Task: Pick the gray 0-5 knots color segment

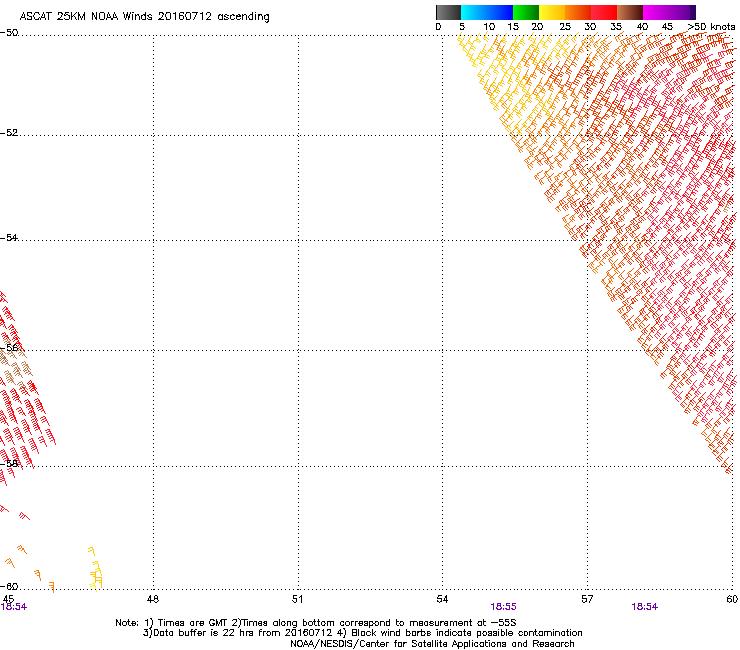Action: (x=448, y=12)
